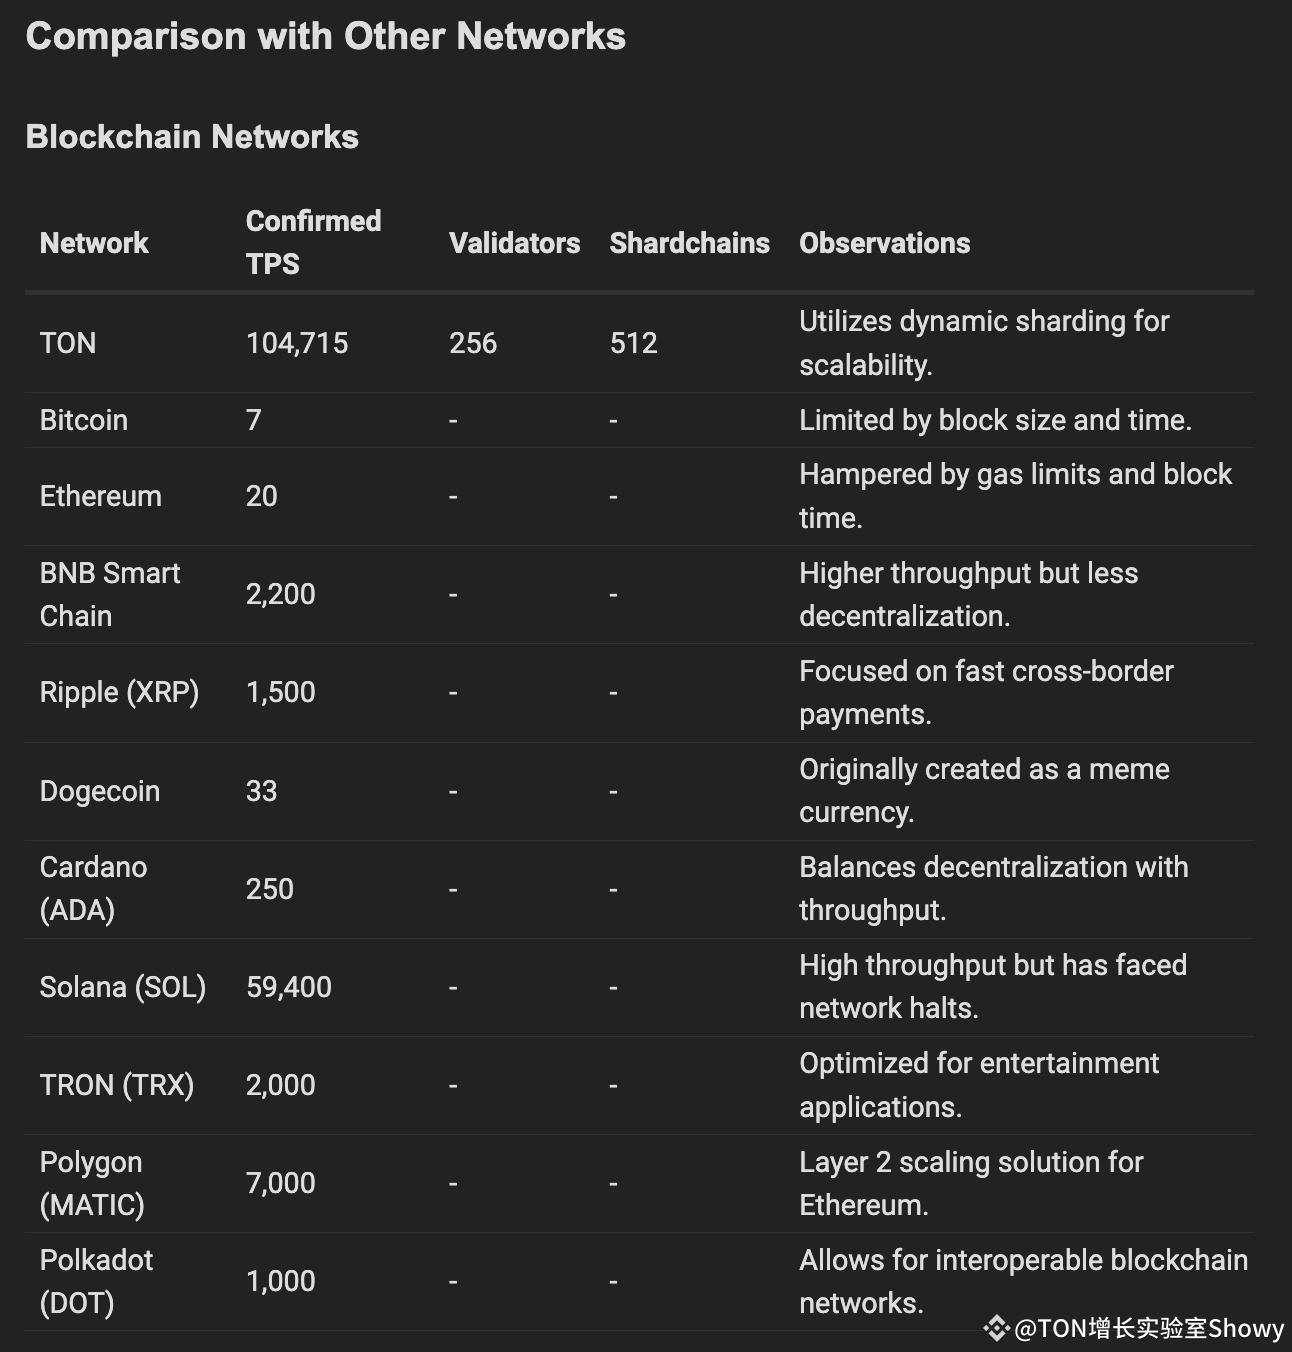Screen dimensions: 1292x1352
Task: Select the 256 validators value
Action: coord(473,343)
